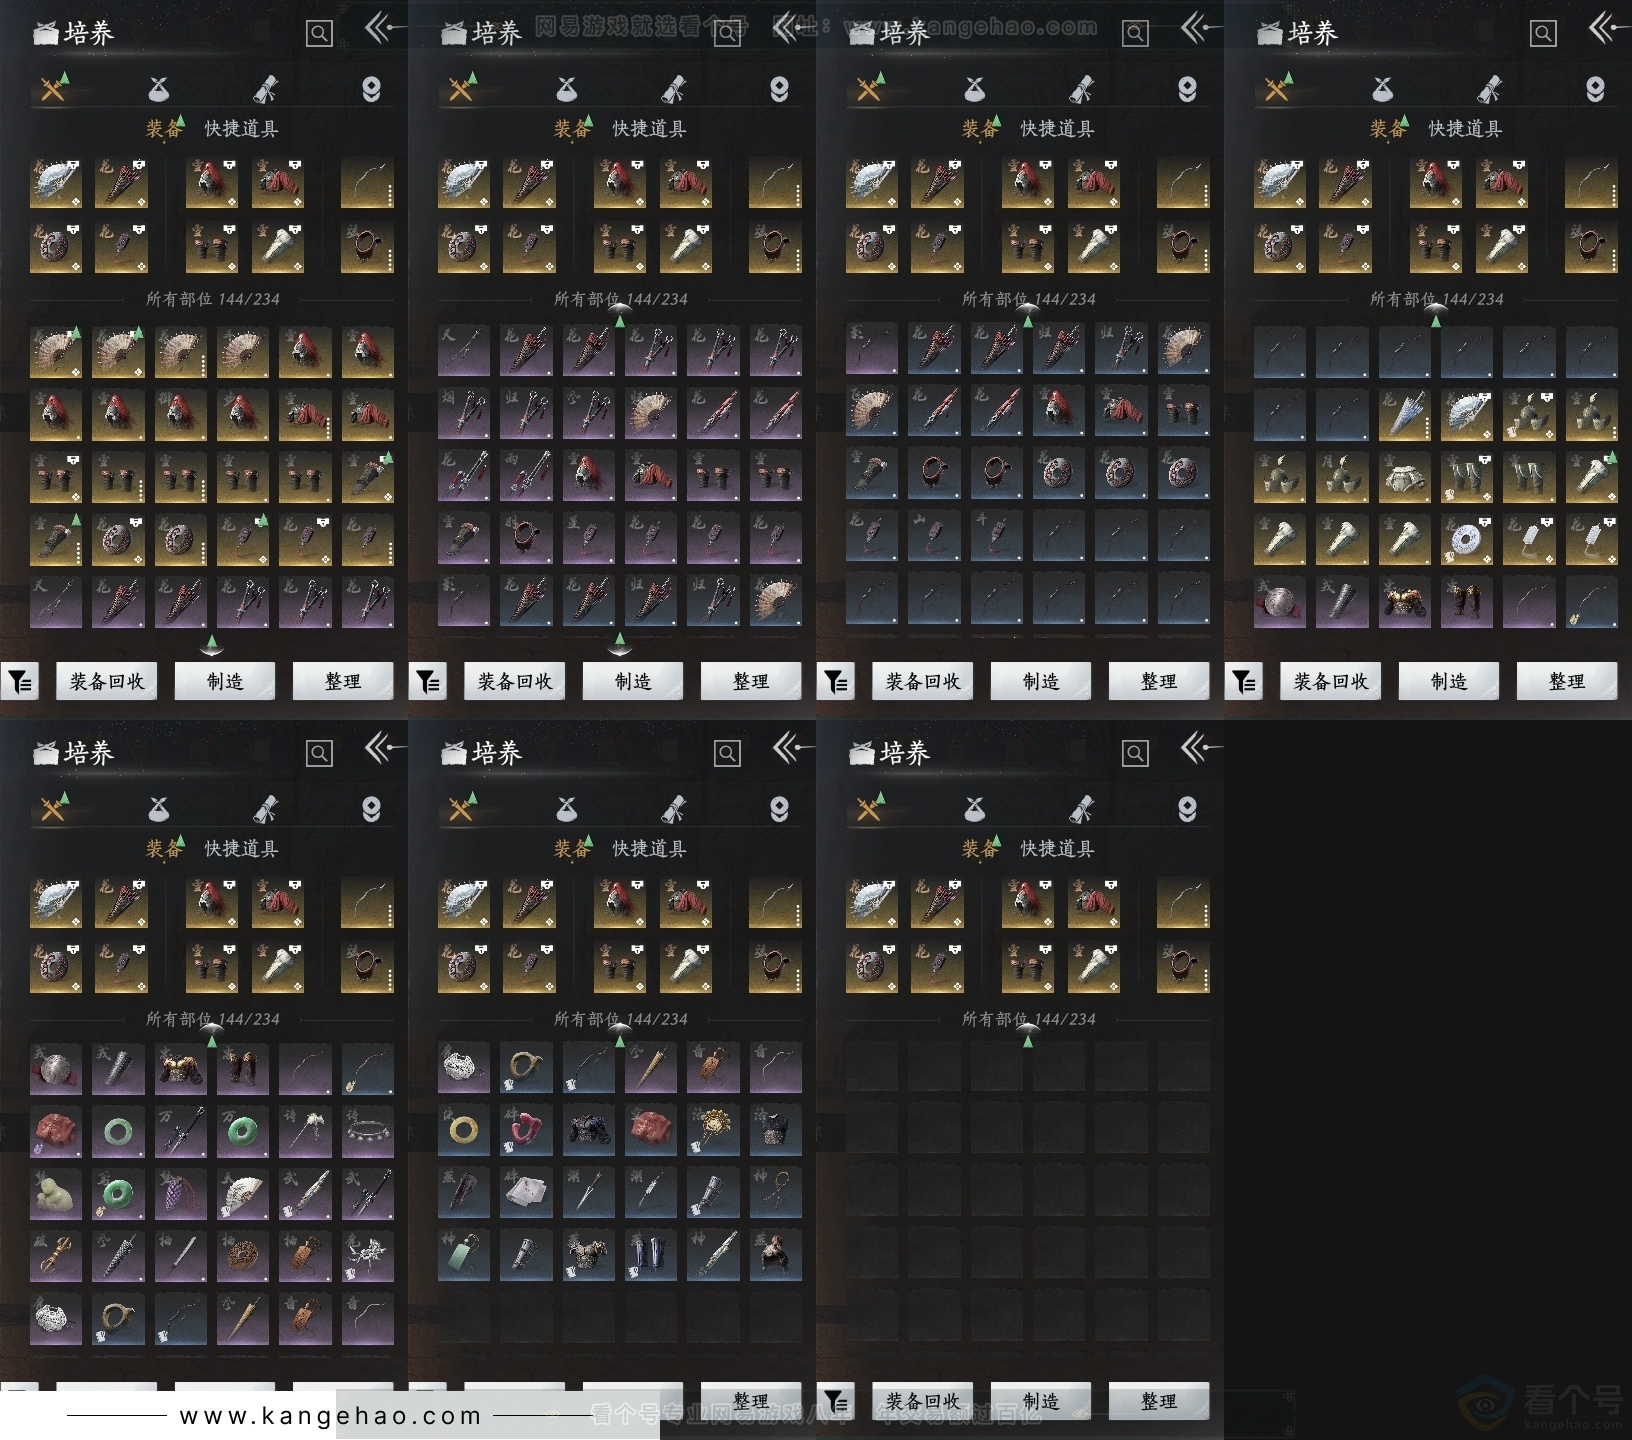
Task: Select equipped bow slot in second panel
Action: click(775, 182)
